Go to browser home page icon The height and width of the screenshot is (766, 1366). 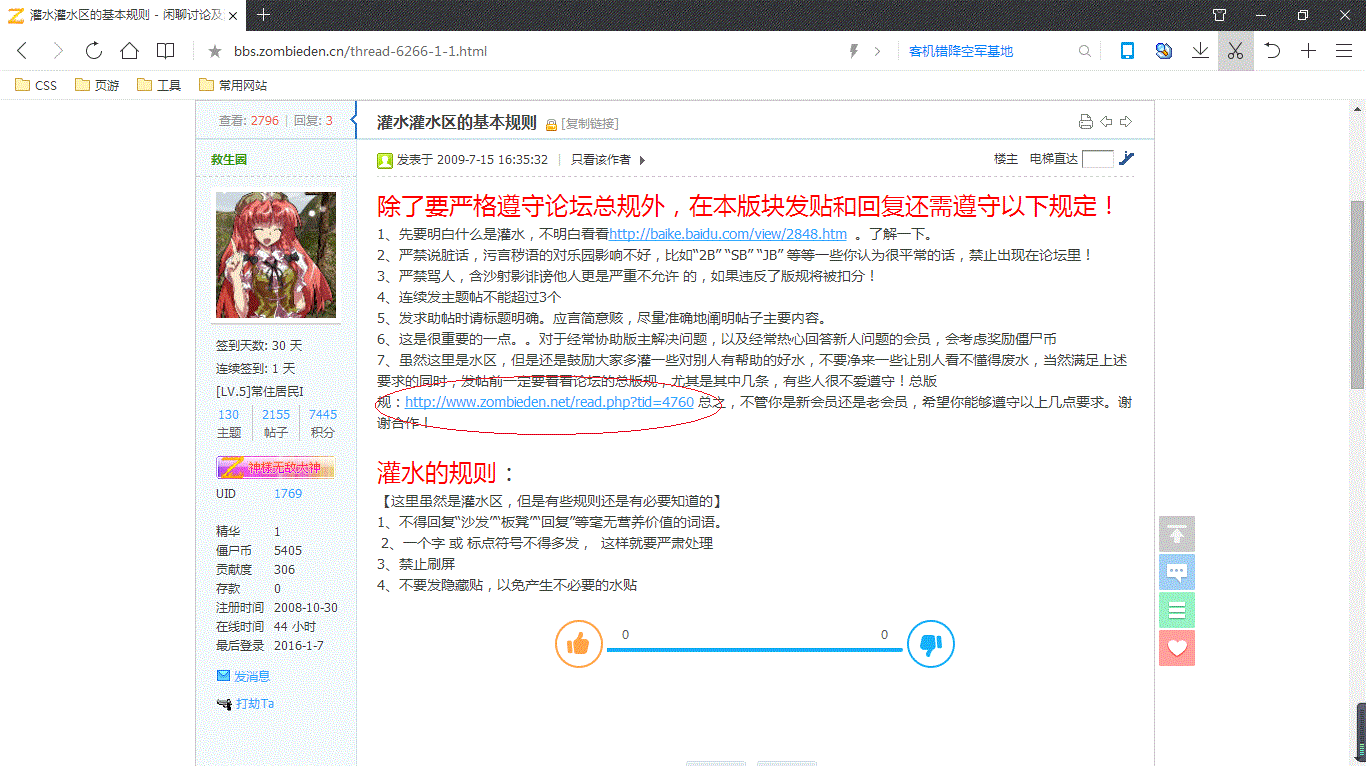coord(130,51)
